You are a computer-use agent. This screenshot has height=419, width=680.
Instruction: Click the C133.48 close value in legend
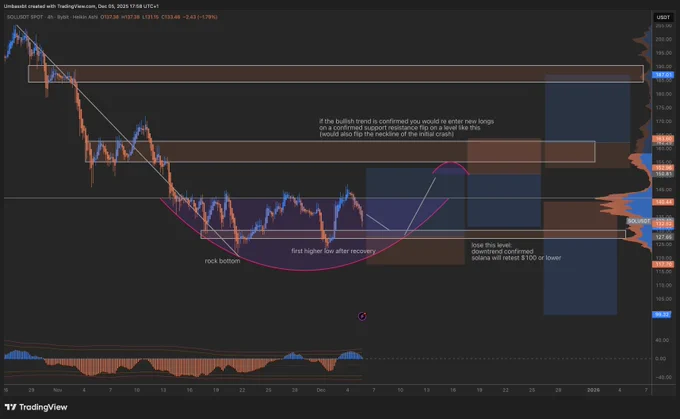(x=170, y=17)
